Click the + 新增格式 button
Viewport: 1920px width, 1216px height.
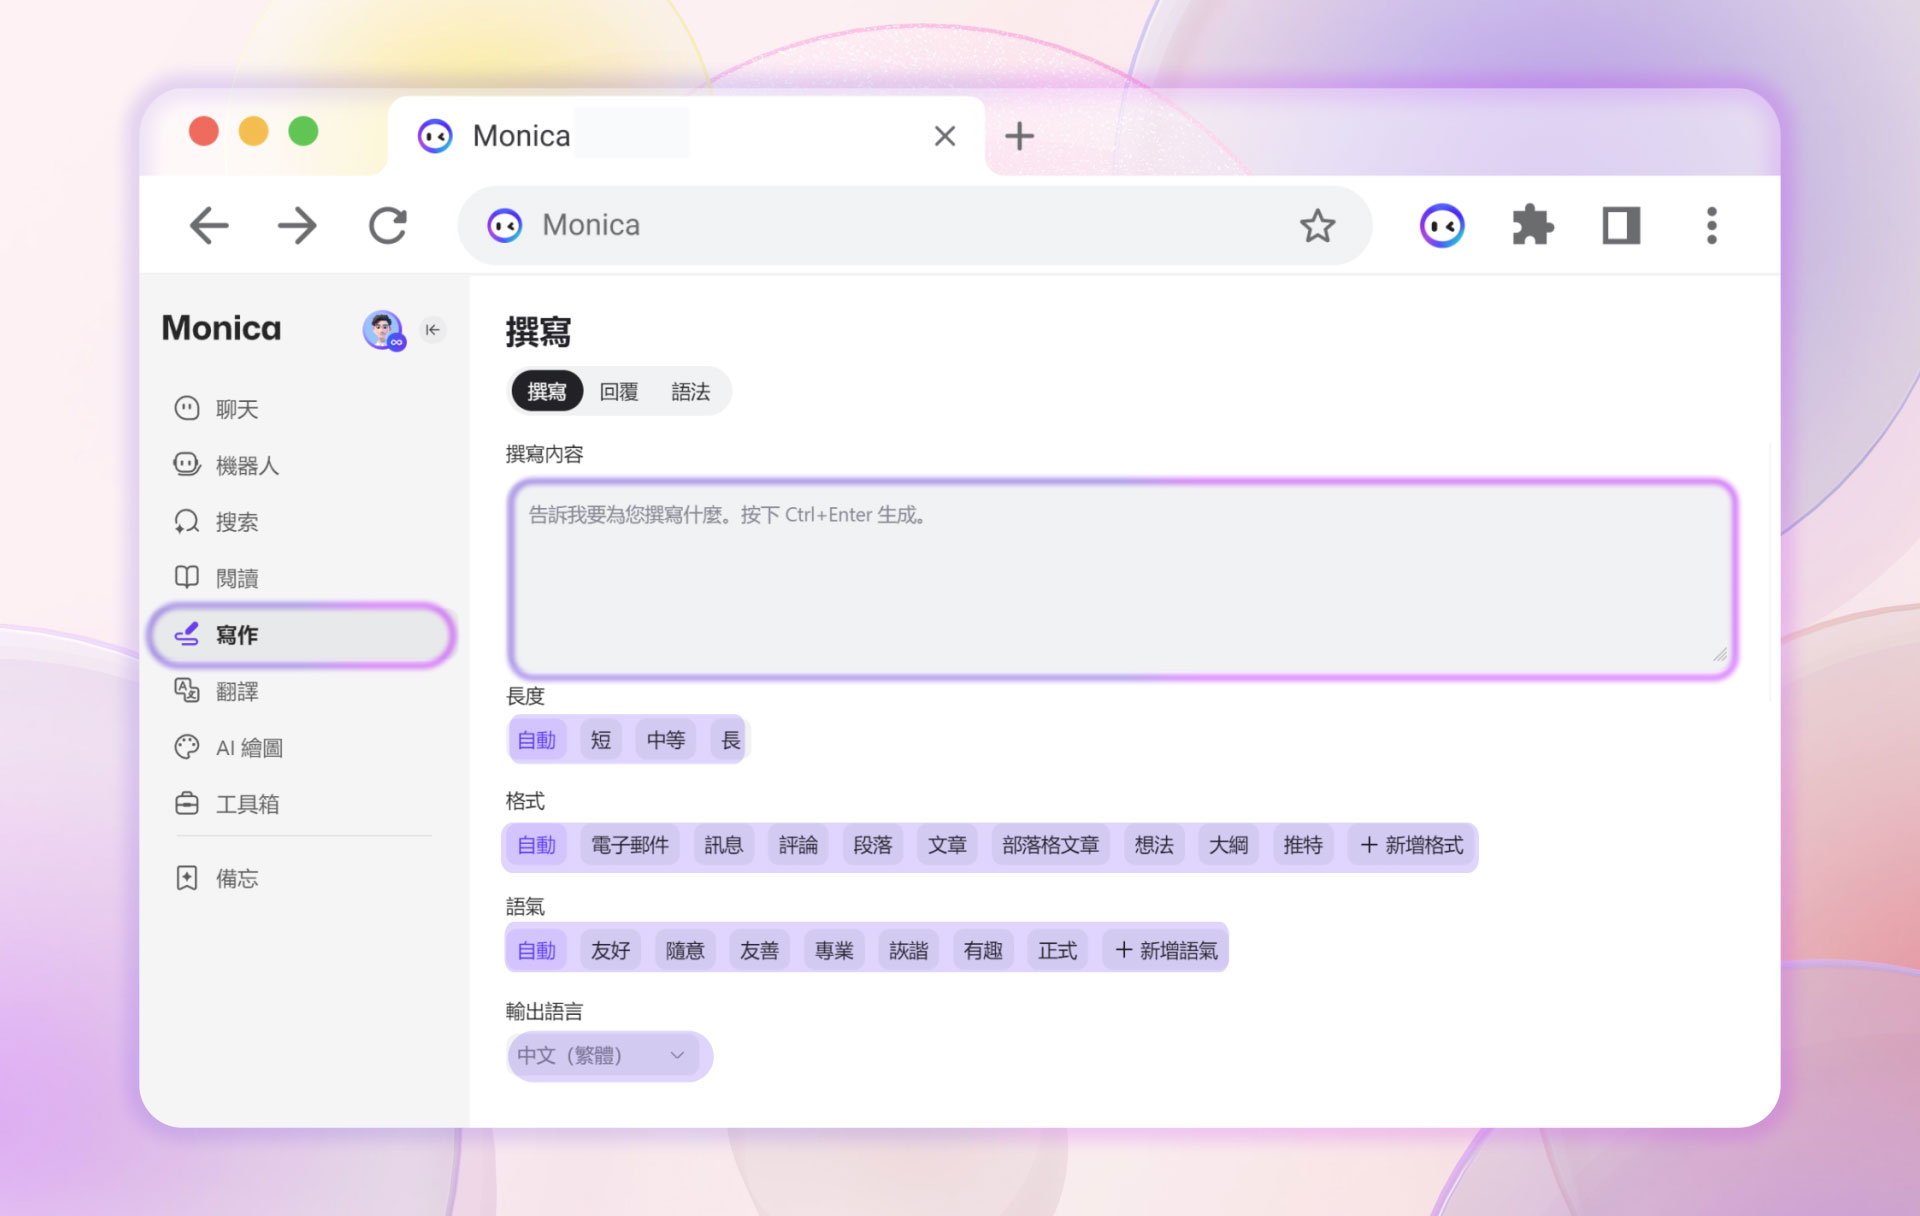pyautogui.click(x=1411, y=845)
